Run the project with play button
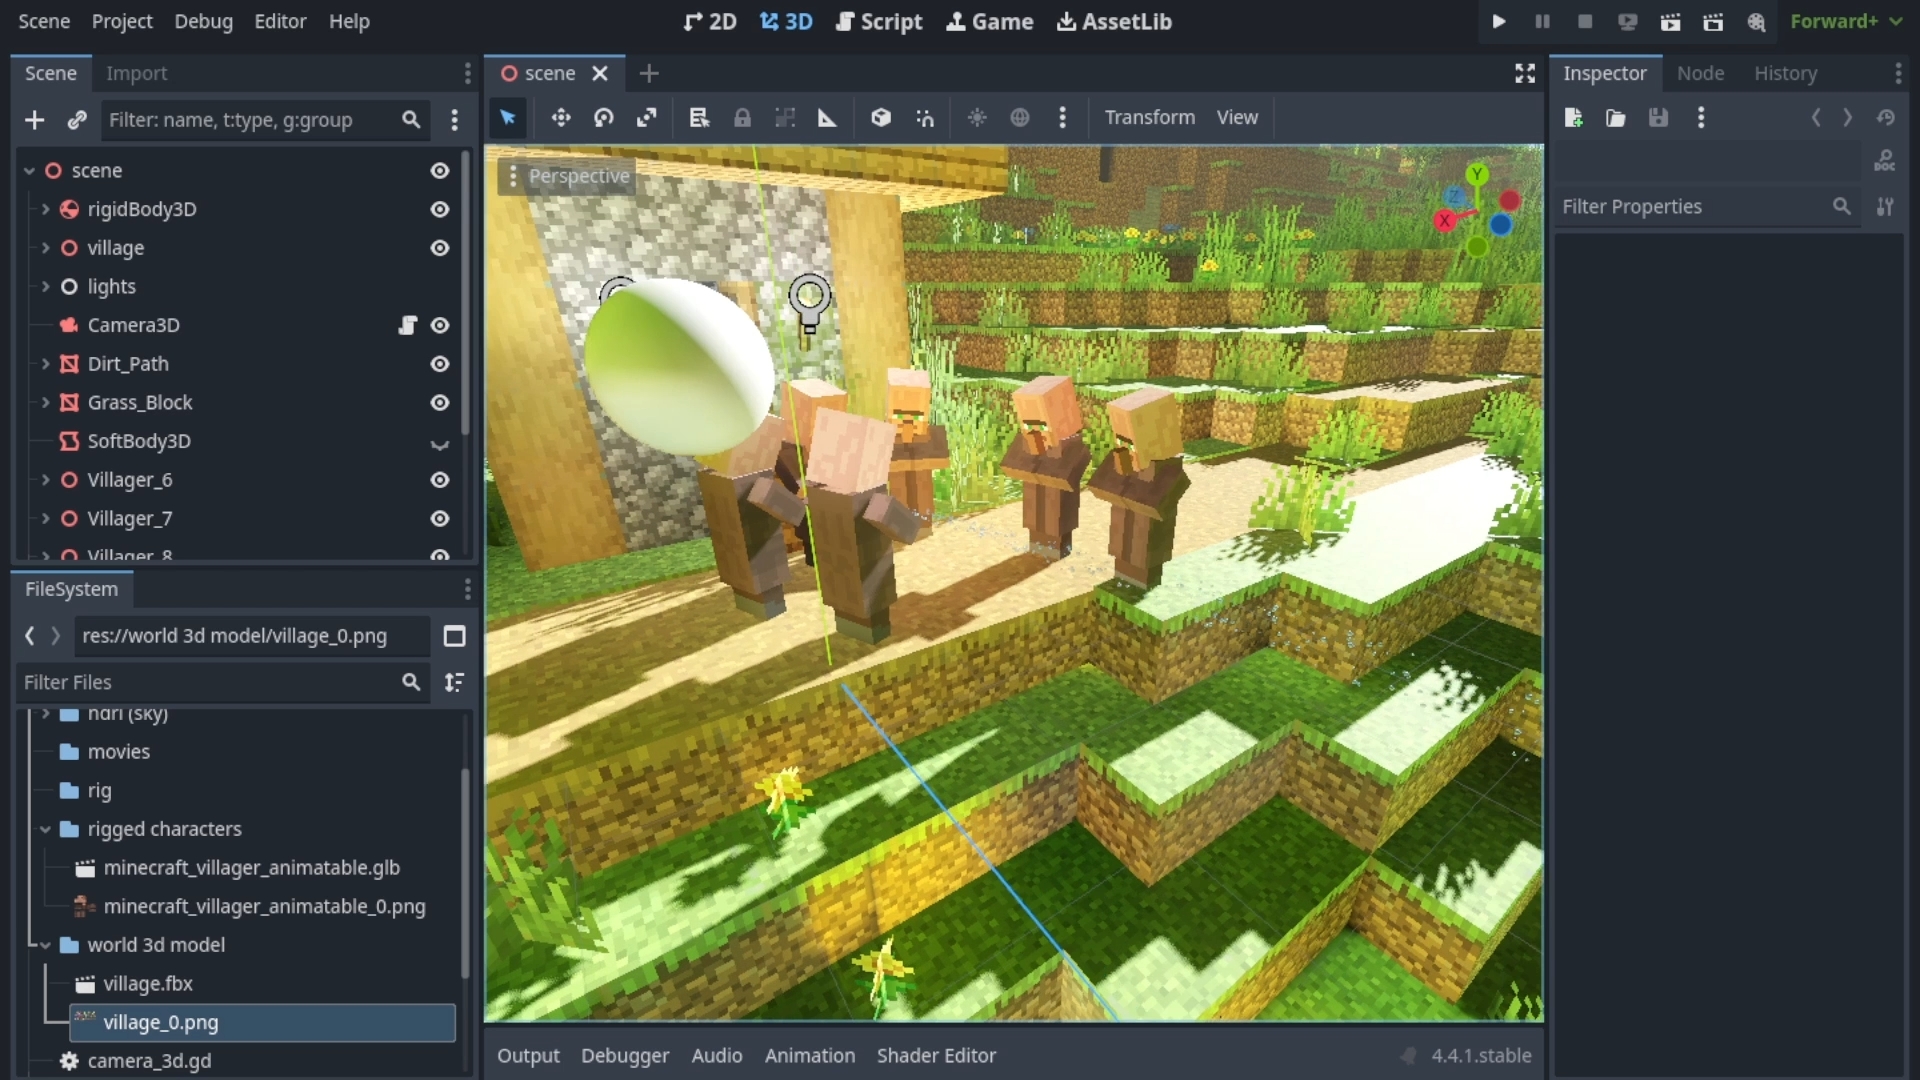The image size is (1920, 1080). pyautogui.click(x=1499, y=21)
